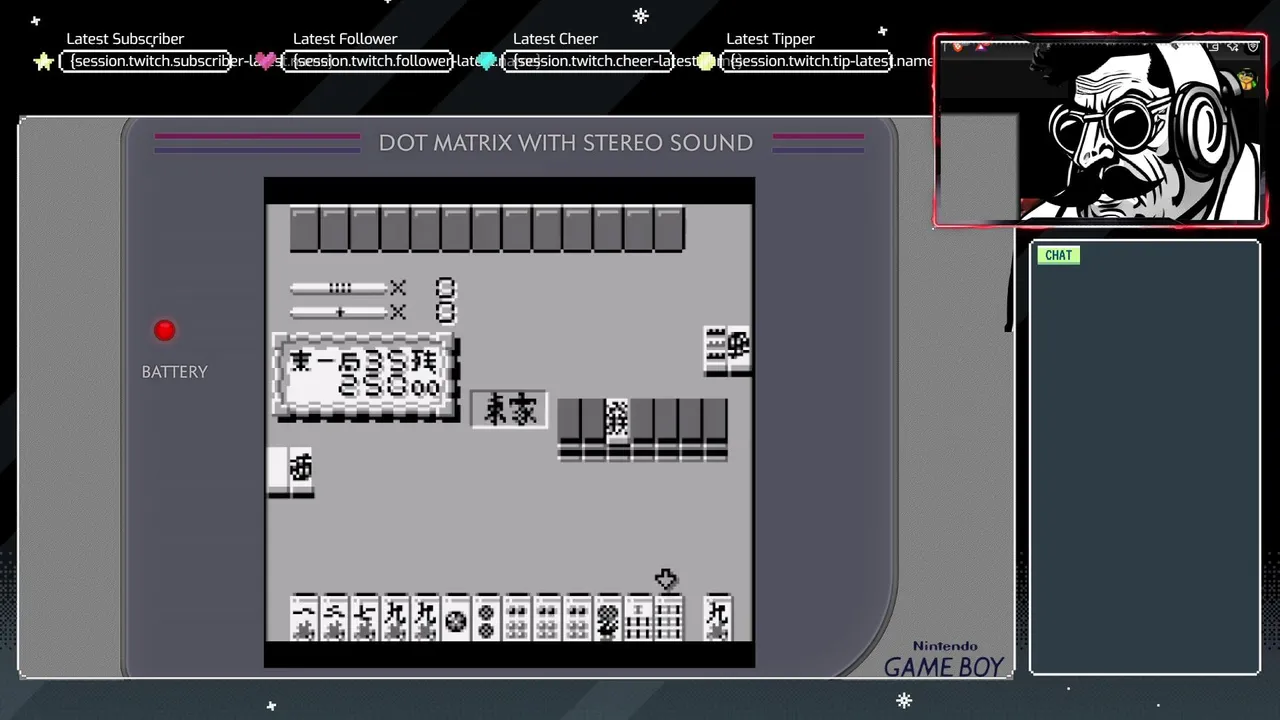The height and width of the screenshot is (720, 1280).
Task: Click the East round info score box
Action: (365, 376)
